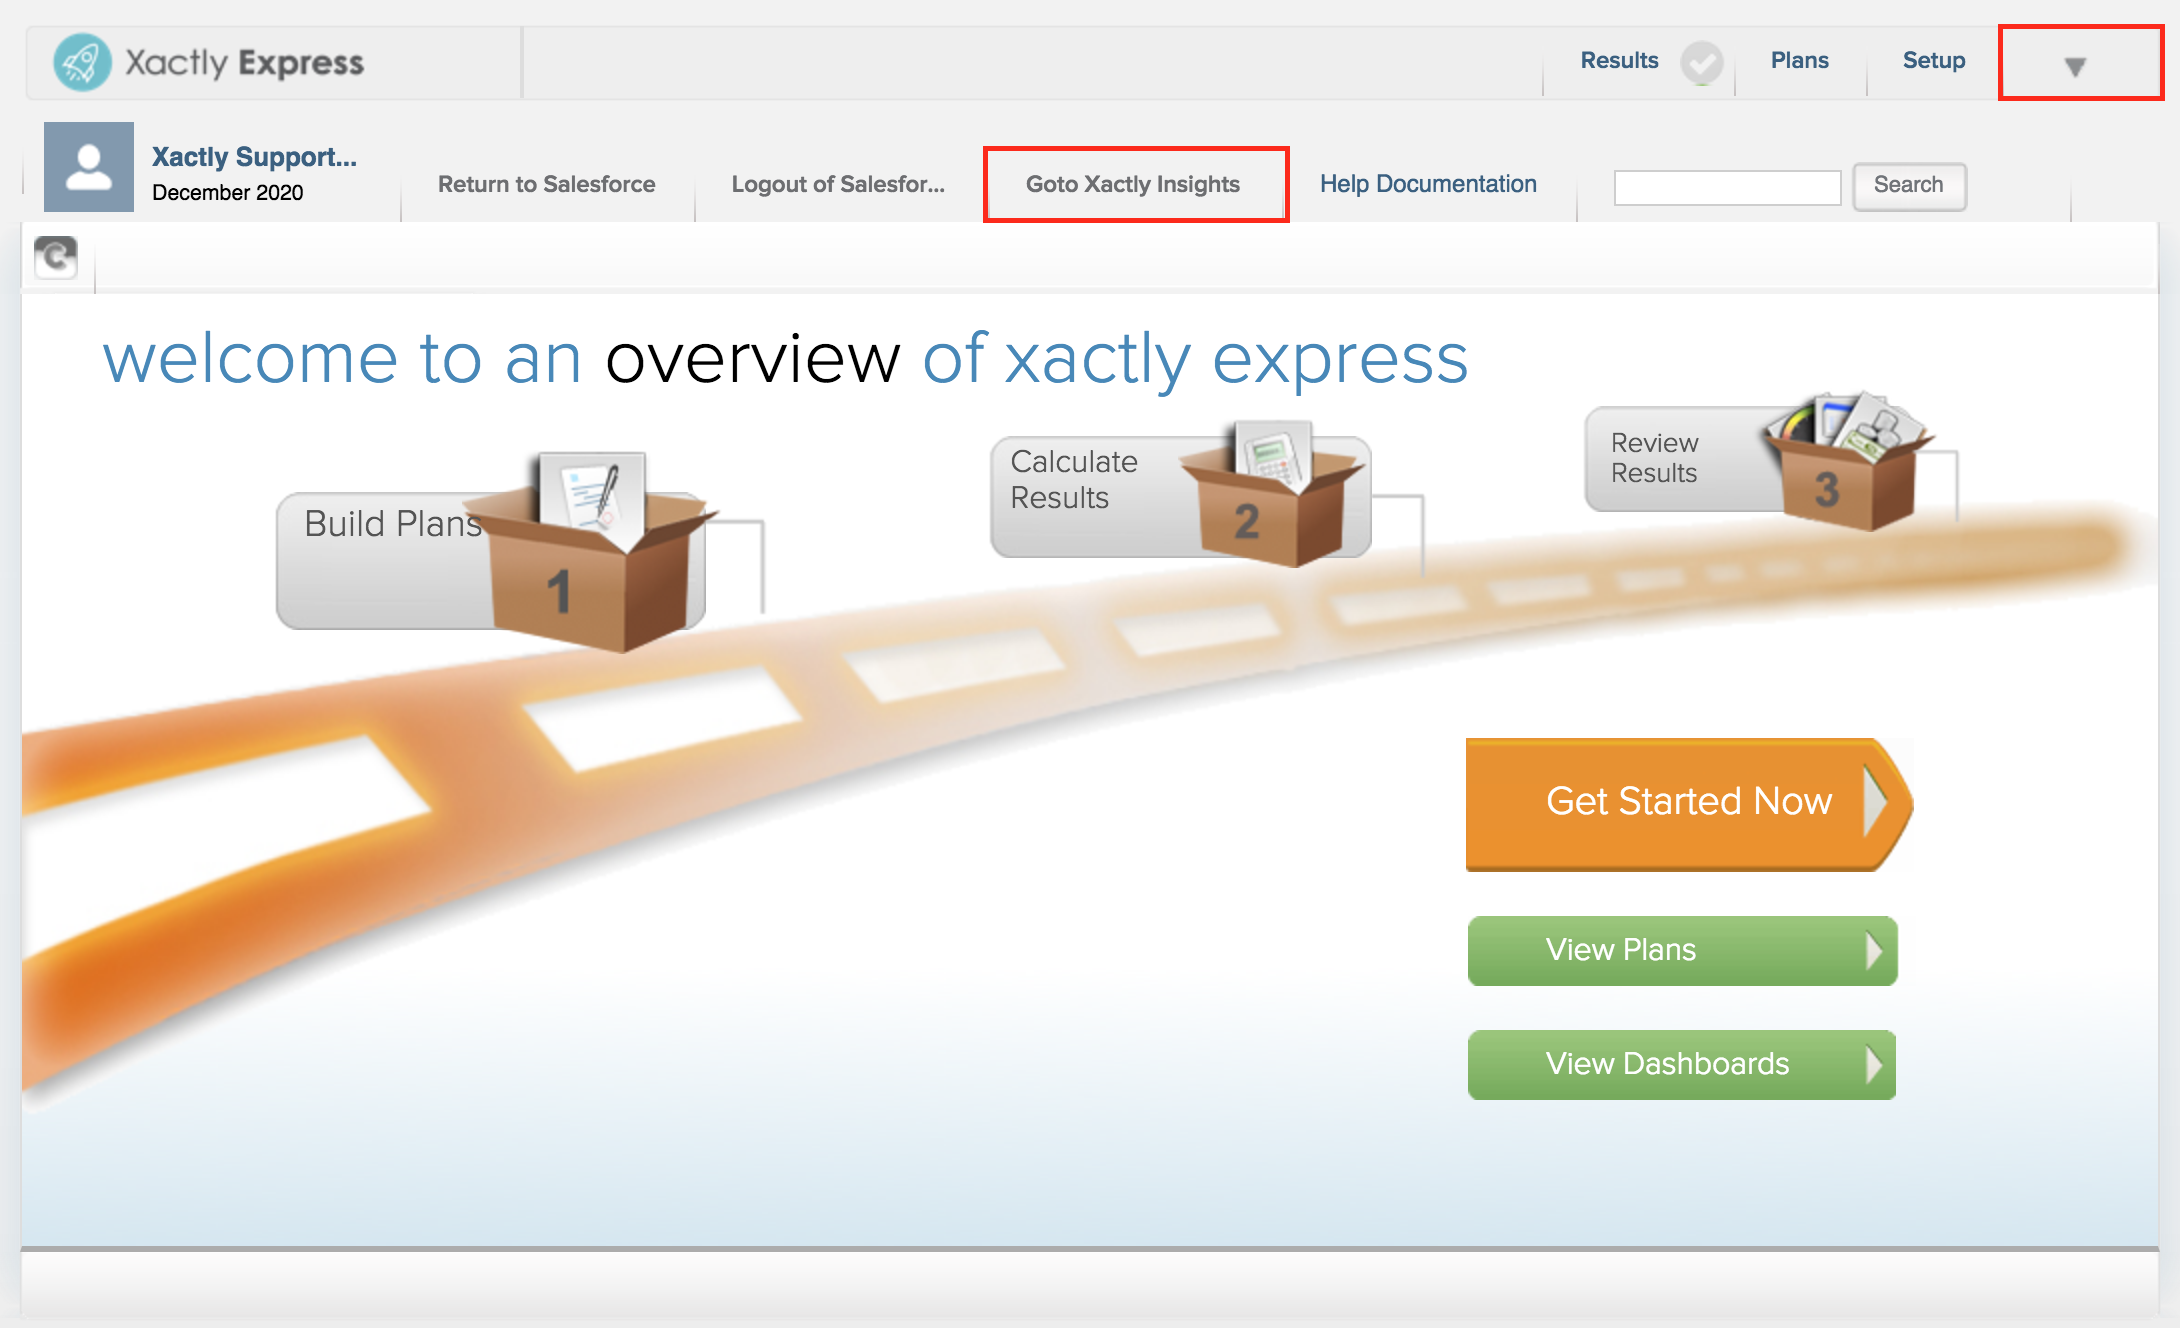Screen dimensions: 2180x1328
Task: Choose Logout of Salesforce
Action: [x=838, y=184]
